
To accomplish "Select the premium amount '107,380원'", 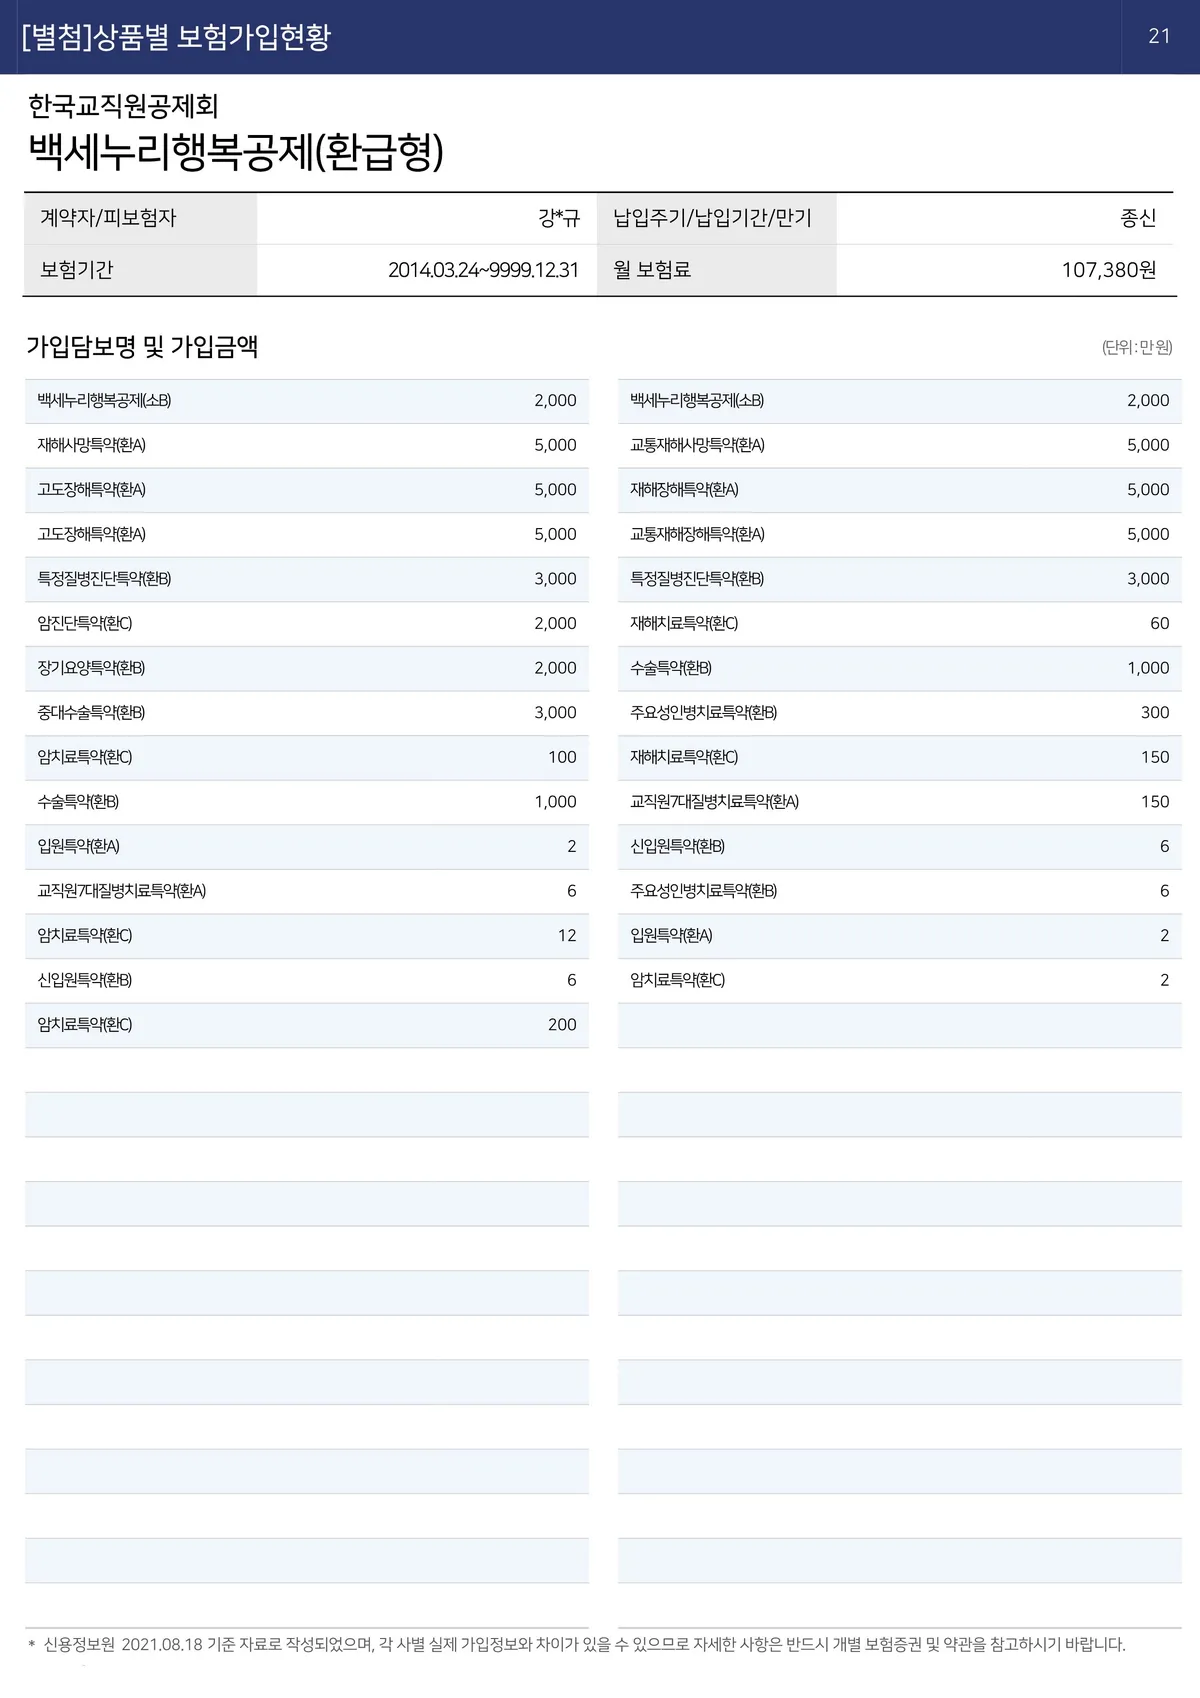I will click(x=1109, y=270).
